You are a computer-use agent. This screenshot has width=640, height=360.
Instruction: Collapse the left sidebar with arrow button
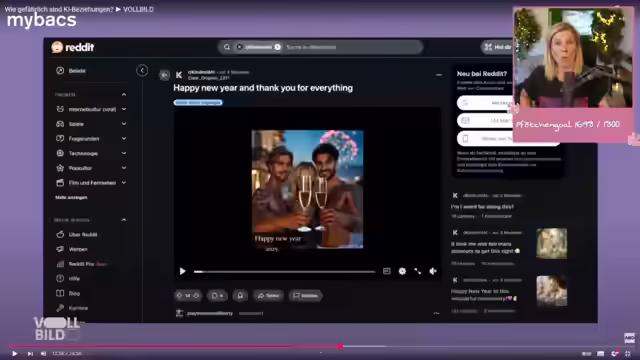coord(142,71)
